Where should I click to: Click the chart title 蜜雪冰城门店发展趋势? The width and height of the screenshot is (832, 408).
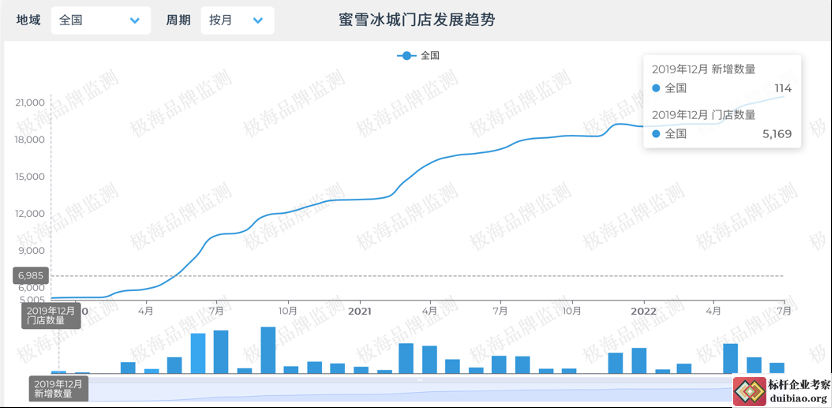coord(417,20)
